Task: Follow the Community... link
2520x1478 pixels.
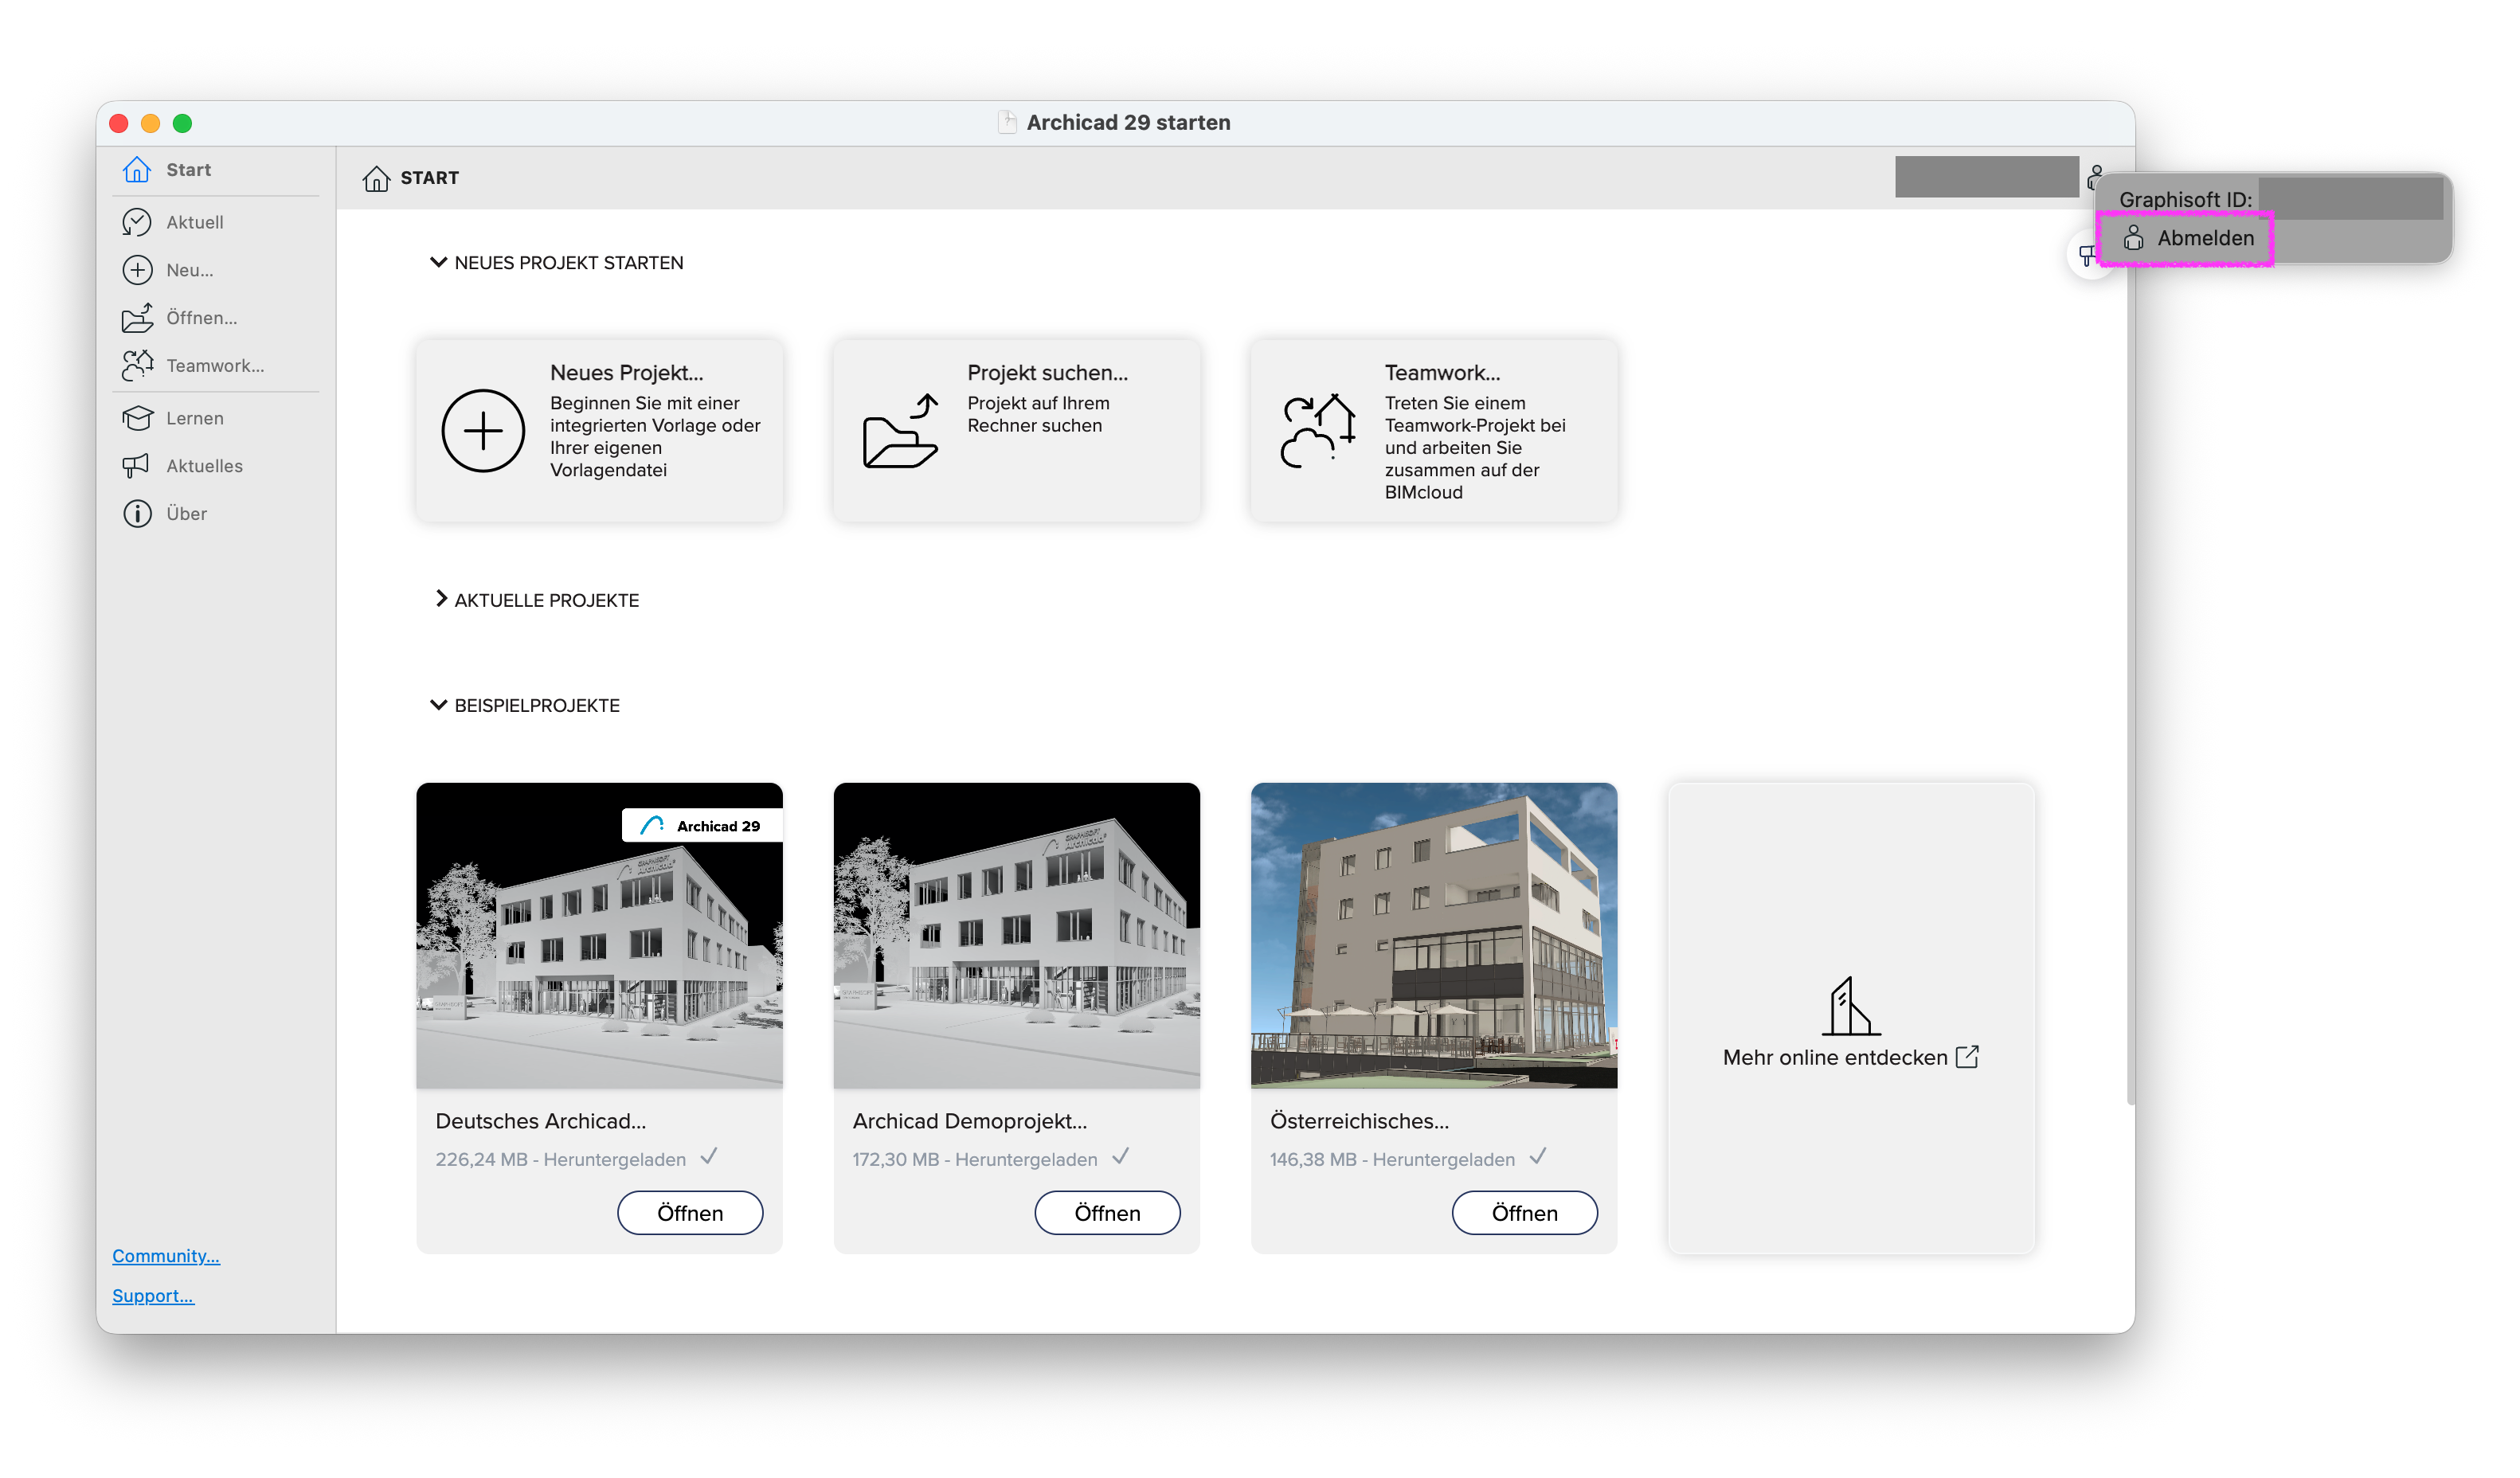Action: pyautogui.click(x=166, y=1256)
